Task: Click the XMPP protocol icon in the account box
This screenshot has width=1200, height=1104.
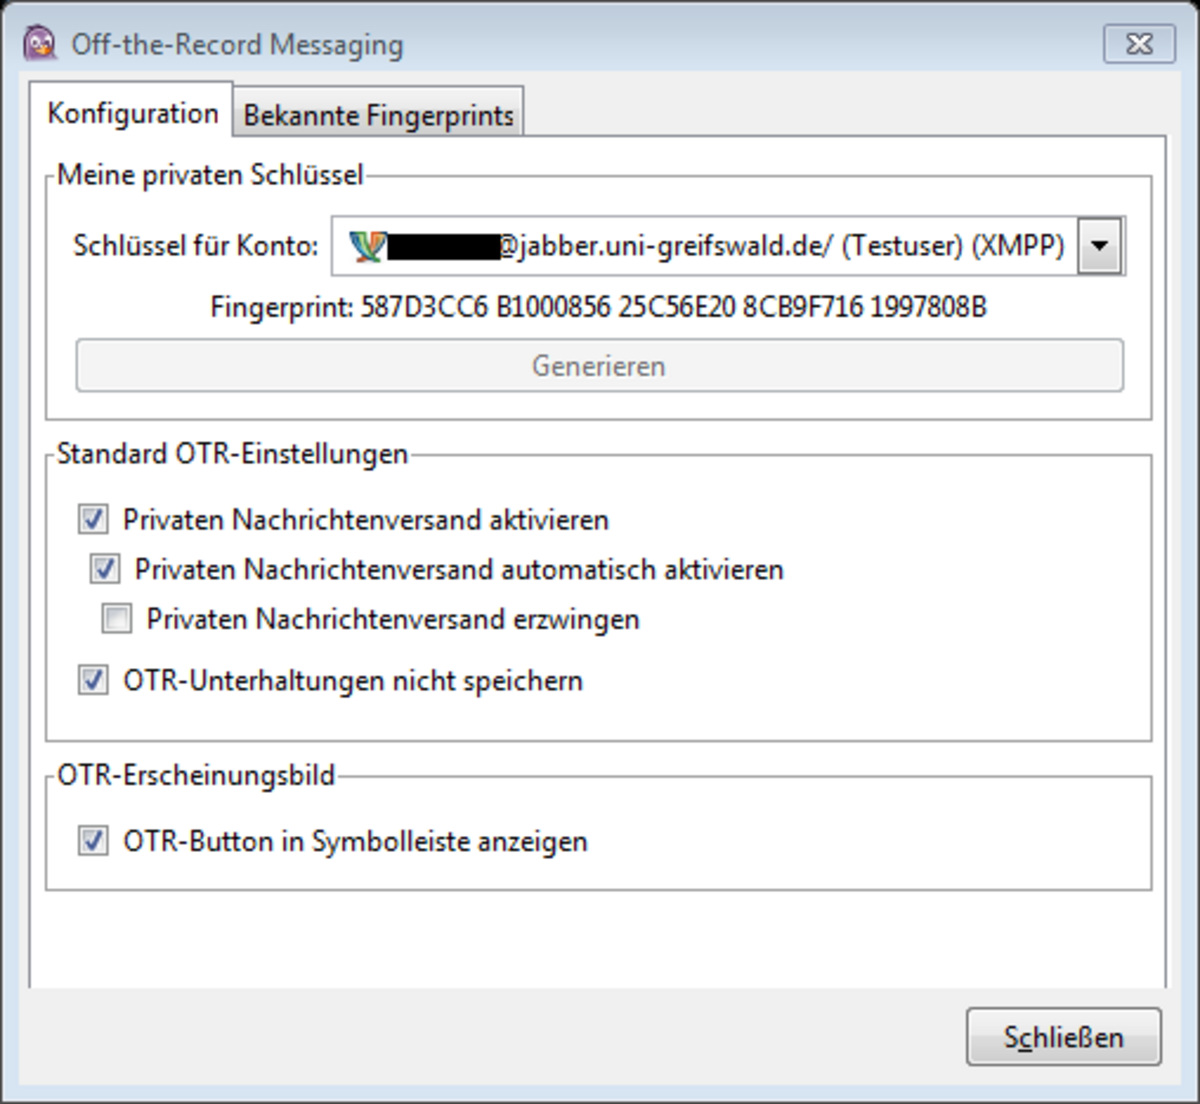Action: click(x=367, y=246)
